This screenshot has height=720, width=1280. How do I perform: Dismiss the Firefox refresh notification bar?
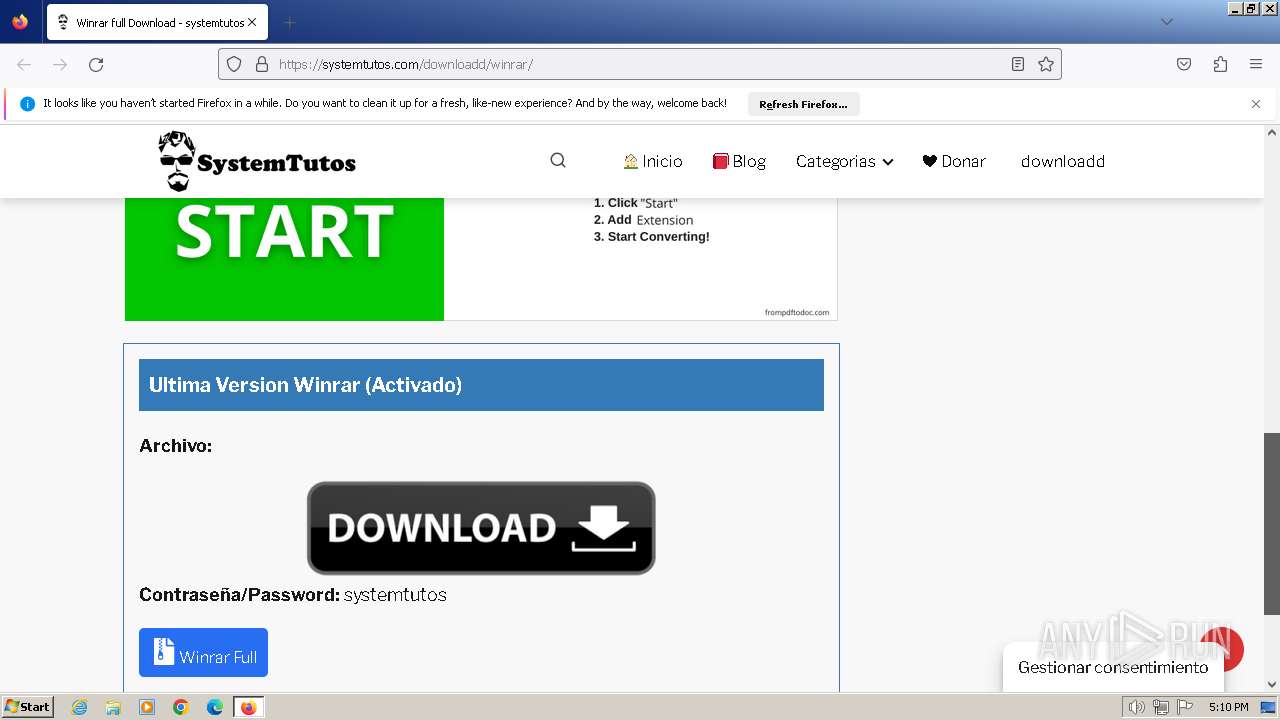click(x=1256, y=104)
